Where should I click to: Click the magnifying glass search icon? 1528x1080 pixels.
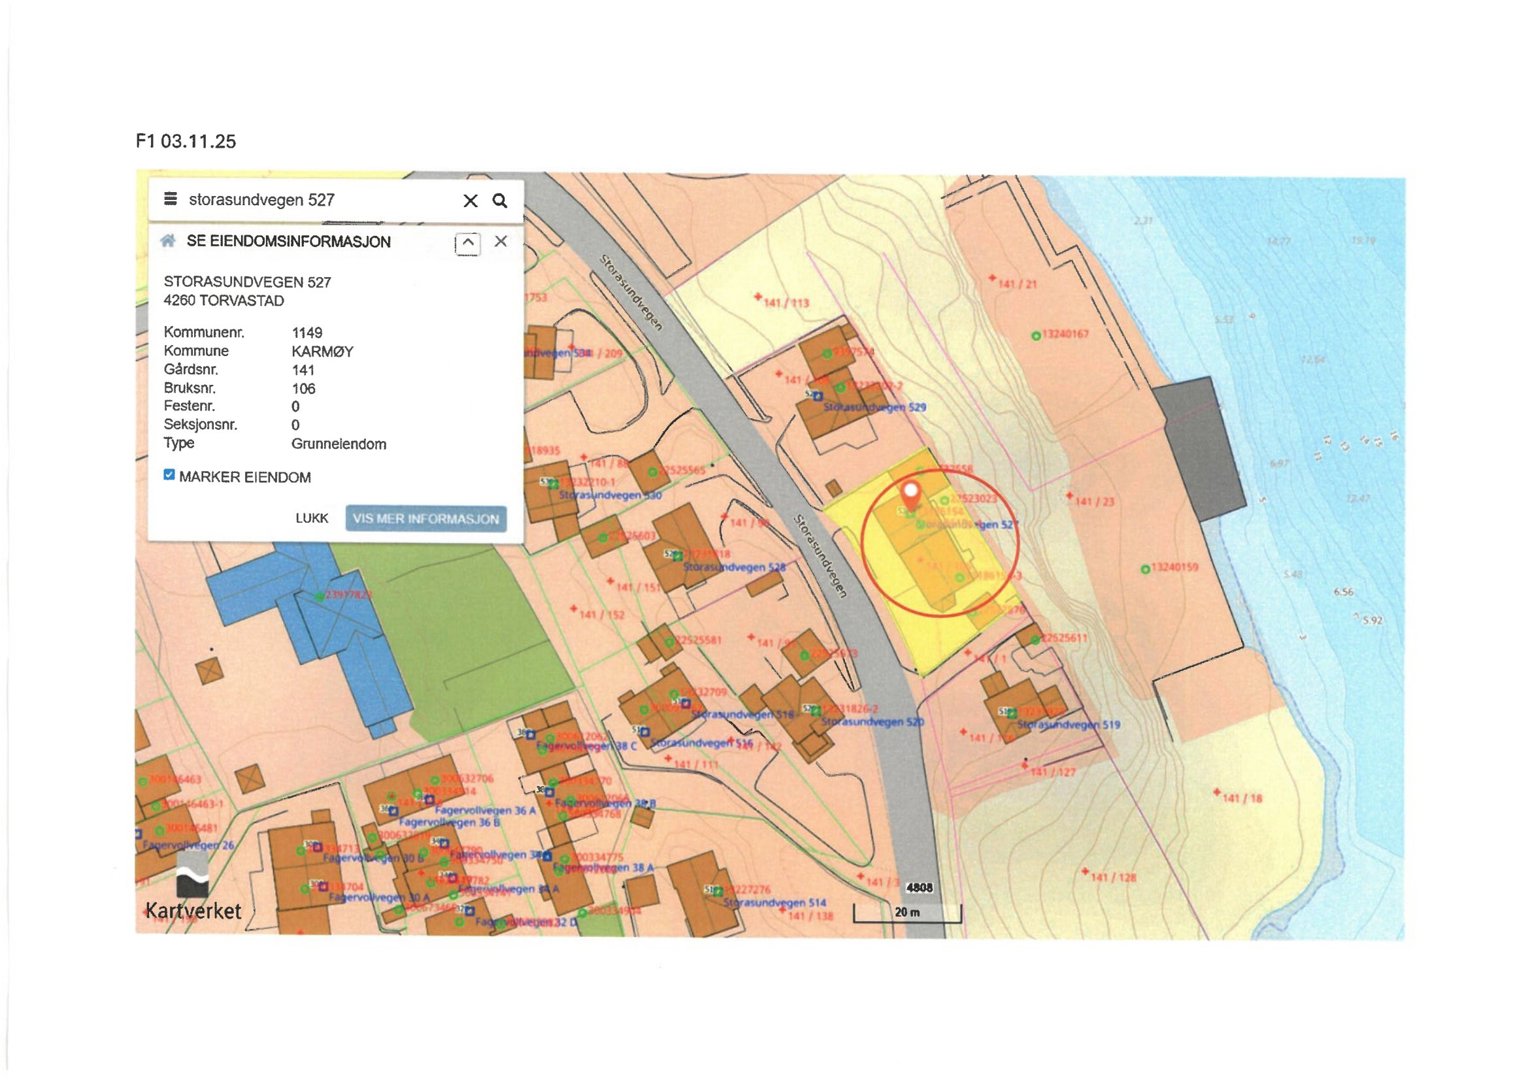(x=500, y=201)
